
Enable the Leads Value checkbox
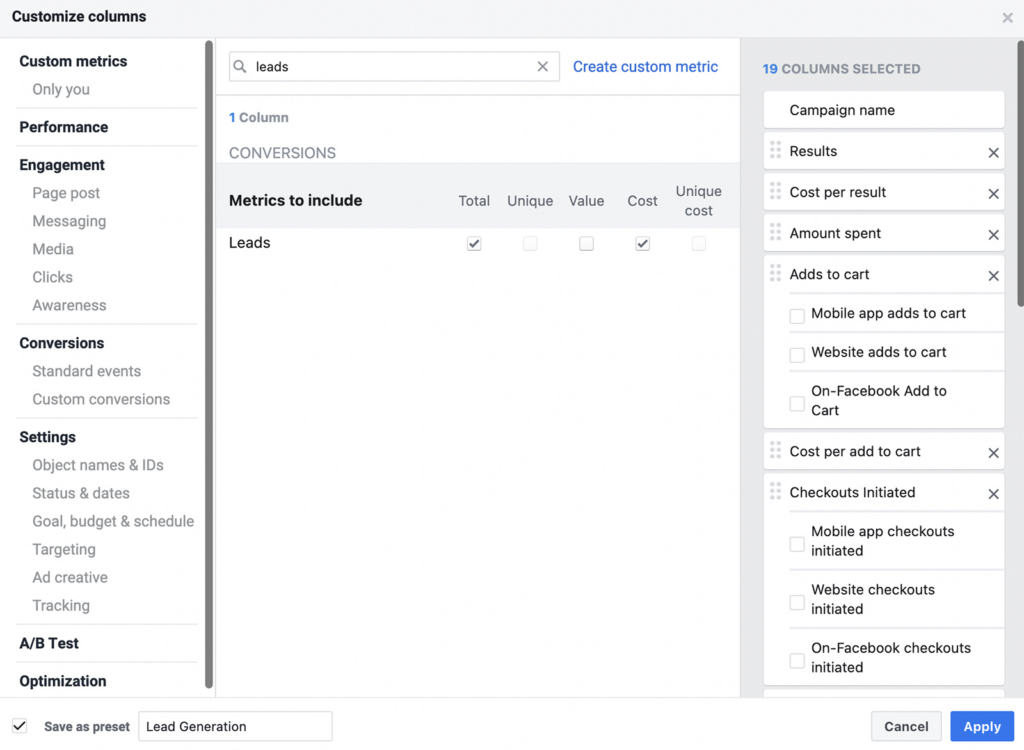click(586, 244)
